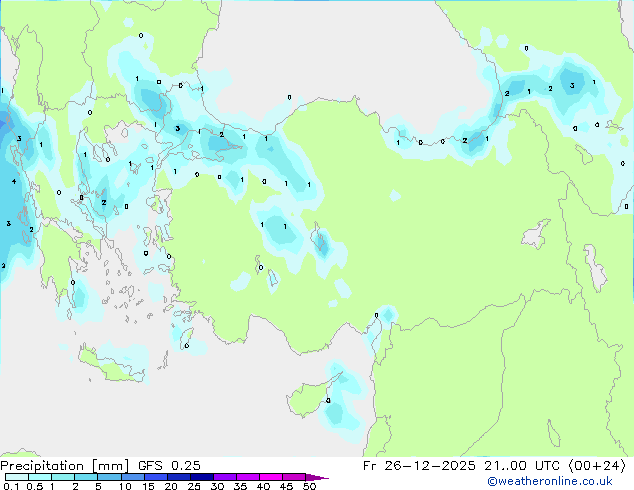Select legend swatch between 25 and 30
The width and height of the screenshot is (634, 490).
coord(201,477)
